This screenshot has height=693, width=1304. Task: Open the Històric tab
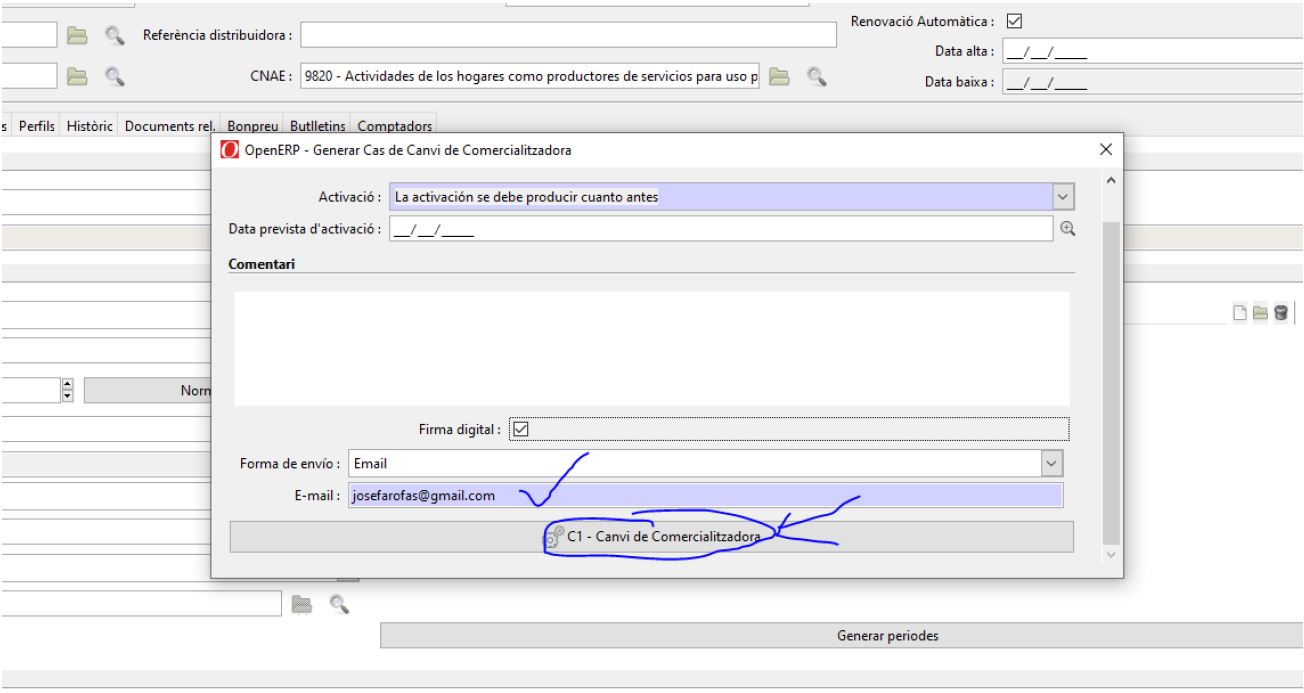pyautogui.click(x=92, y=126)
